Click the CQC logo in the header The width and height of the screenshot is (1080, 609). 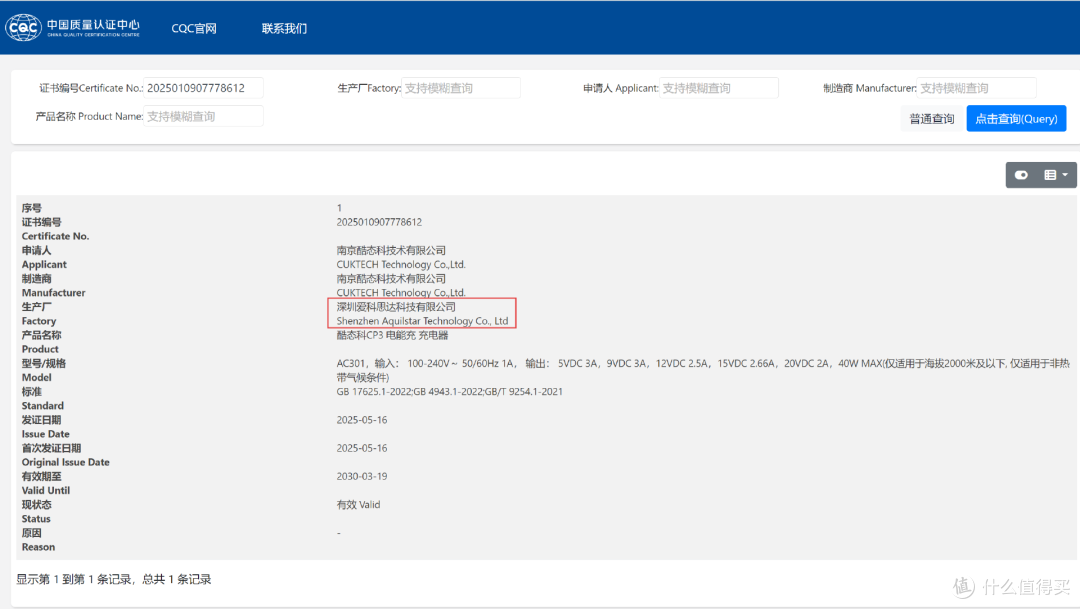point(73,28)
